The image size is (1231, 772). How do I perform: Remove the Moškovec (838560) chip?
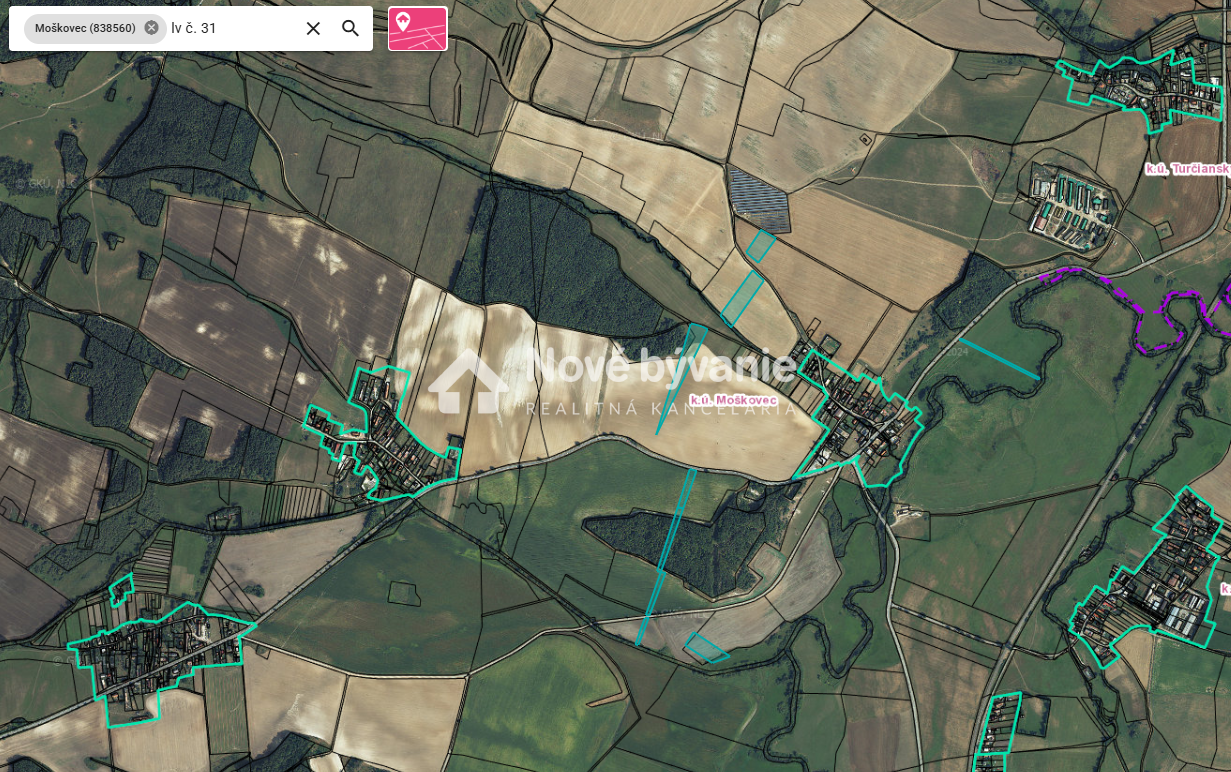tap(151, 28)
